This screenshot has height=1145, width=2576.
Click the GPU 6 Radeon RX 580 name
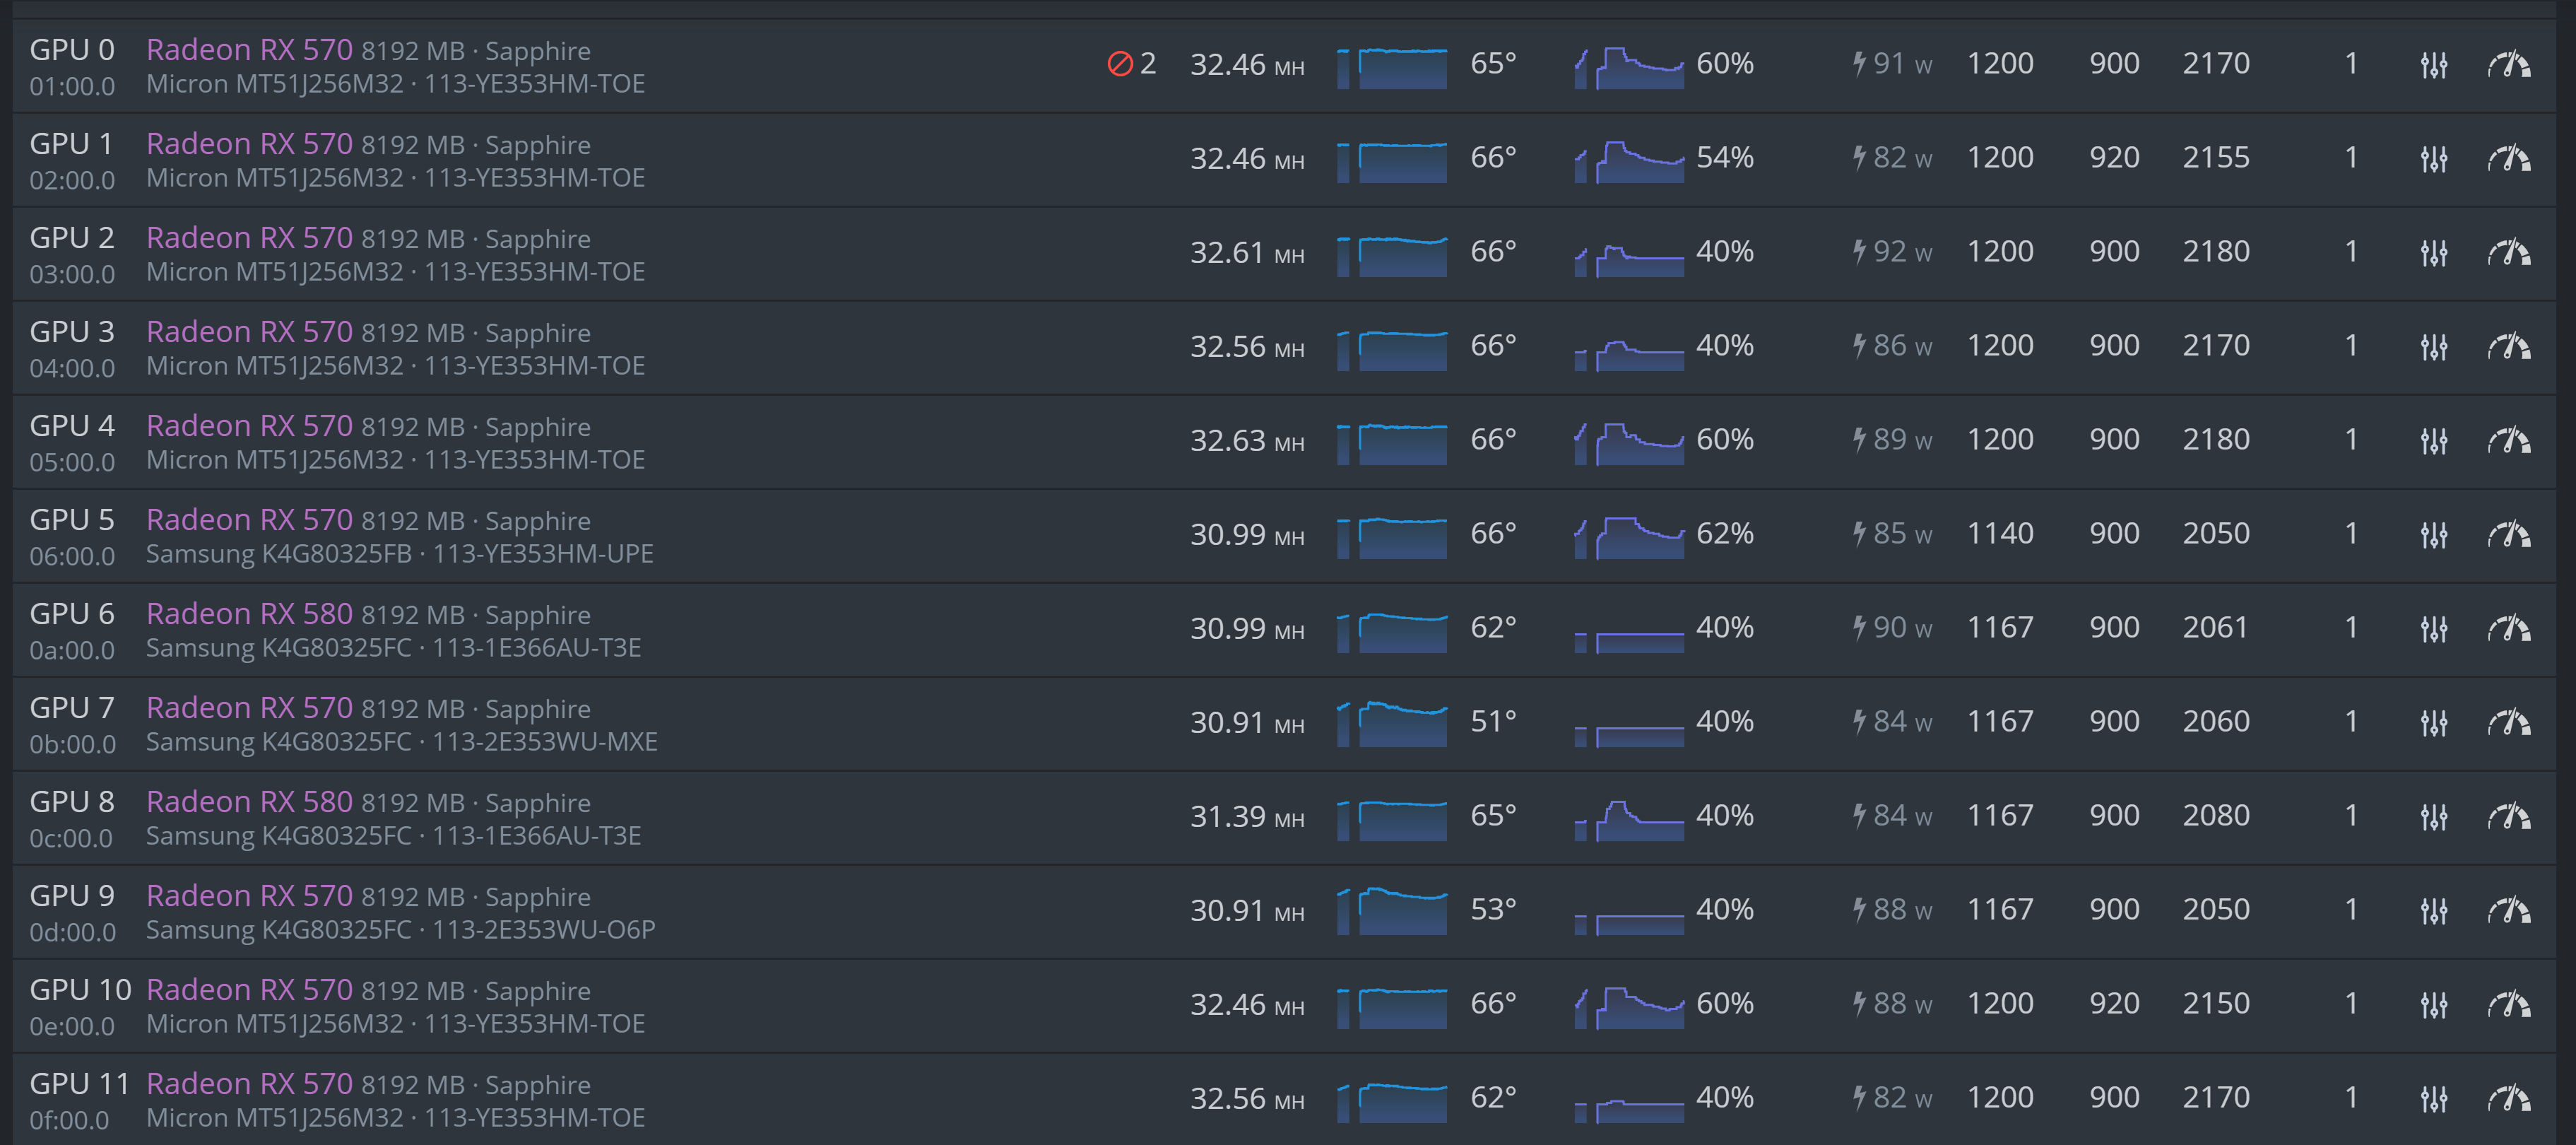(x=249, y=614)
